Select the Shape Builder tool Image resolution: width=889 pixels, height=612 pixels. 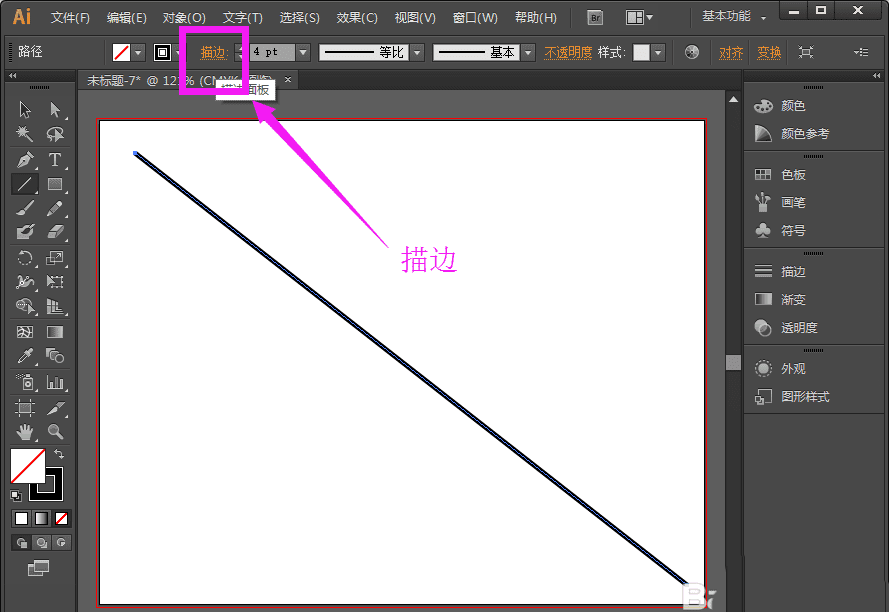[x=24, y=306]
